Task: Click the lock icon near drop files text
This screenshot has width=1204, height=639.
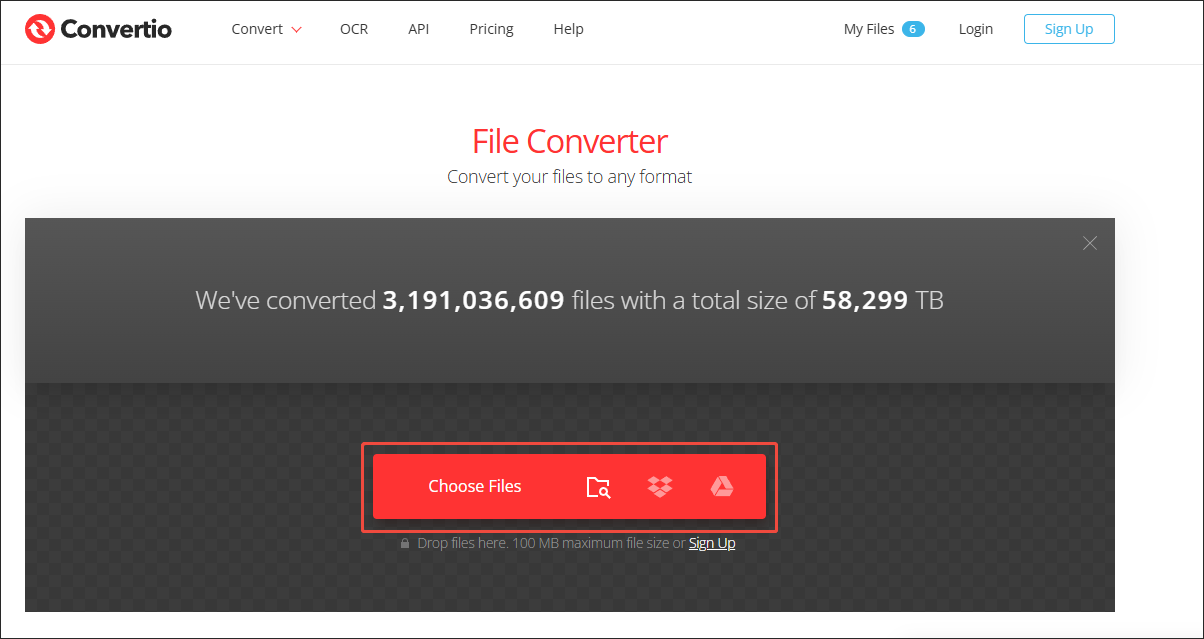Action: [404, 543]
